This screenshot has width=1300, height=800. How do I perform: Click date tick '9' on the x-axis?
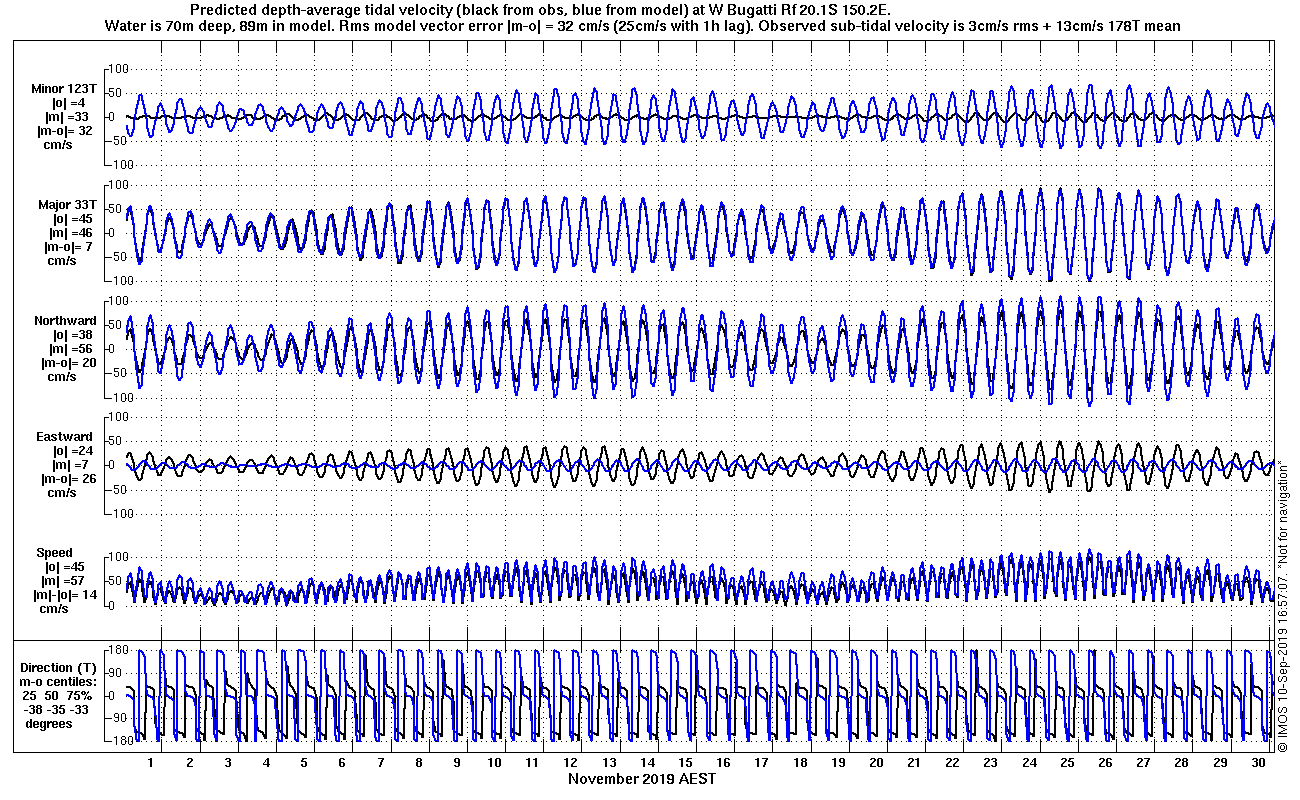pos(457,762)
